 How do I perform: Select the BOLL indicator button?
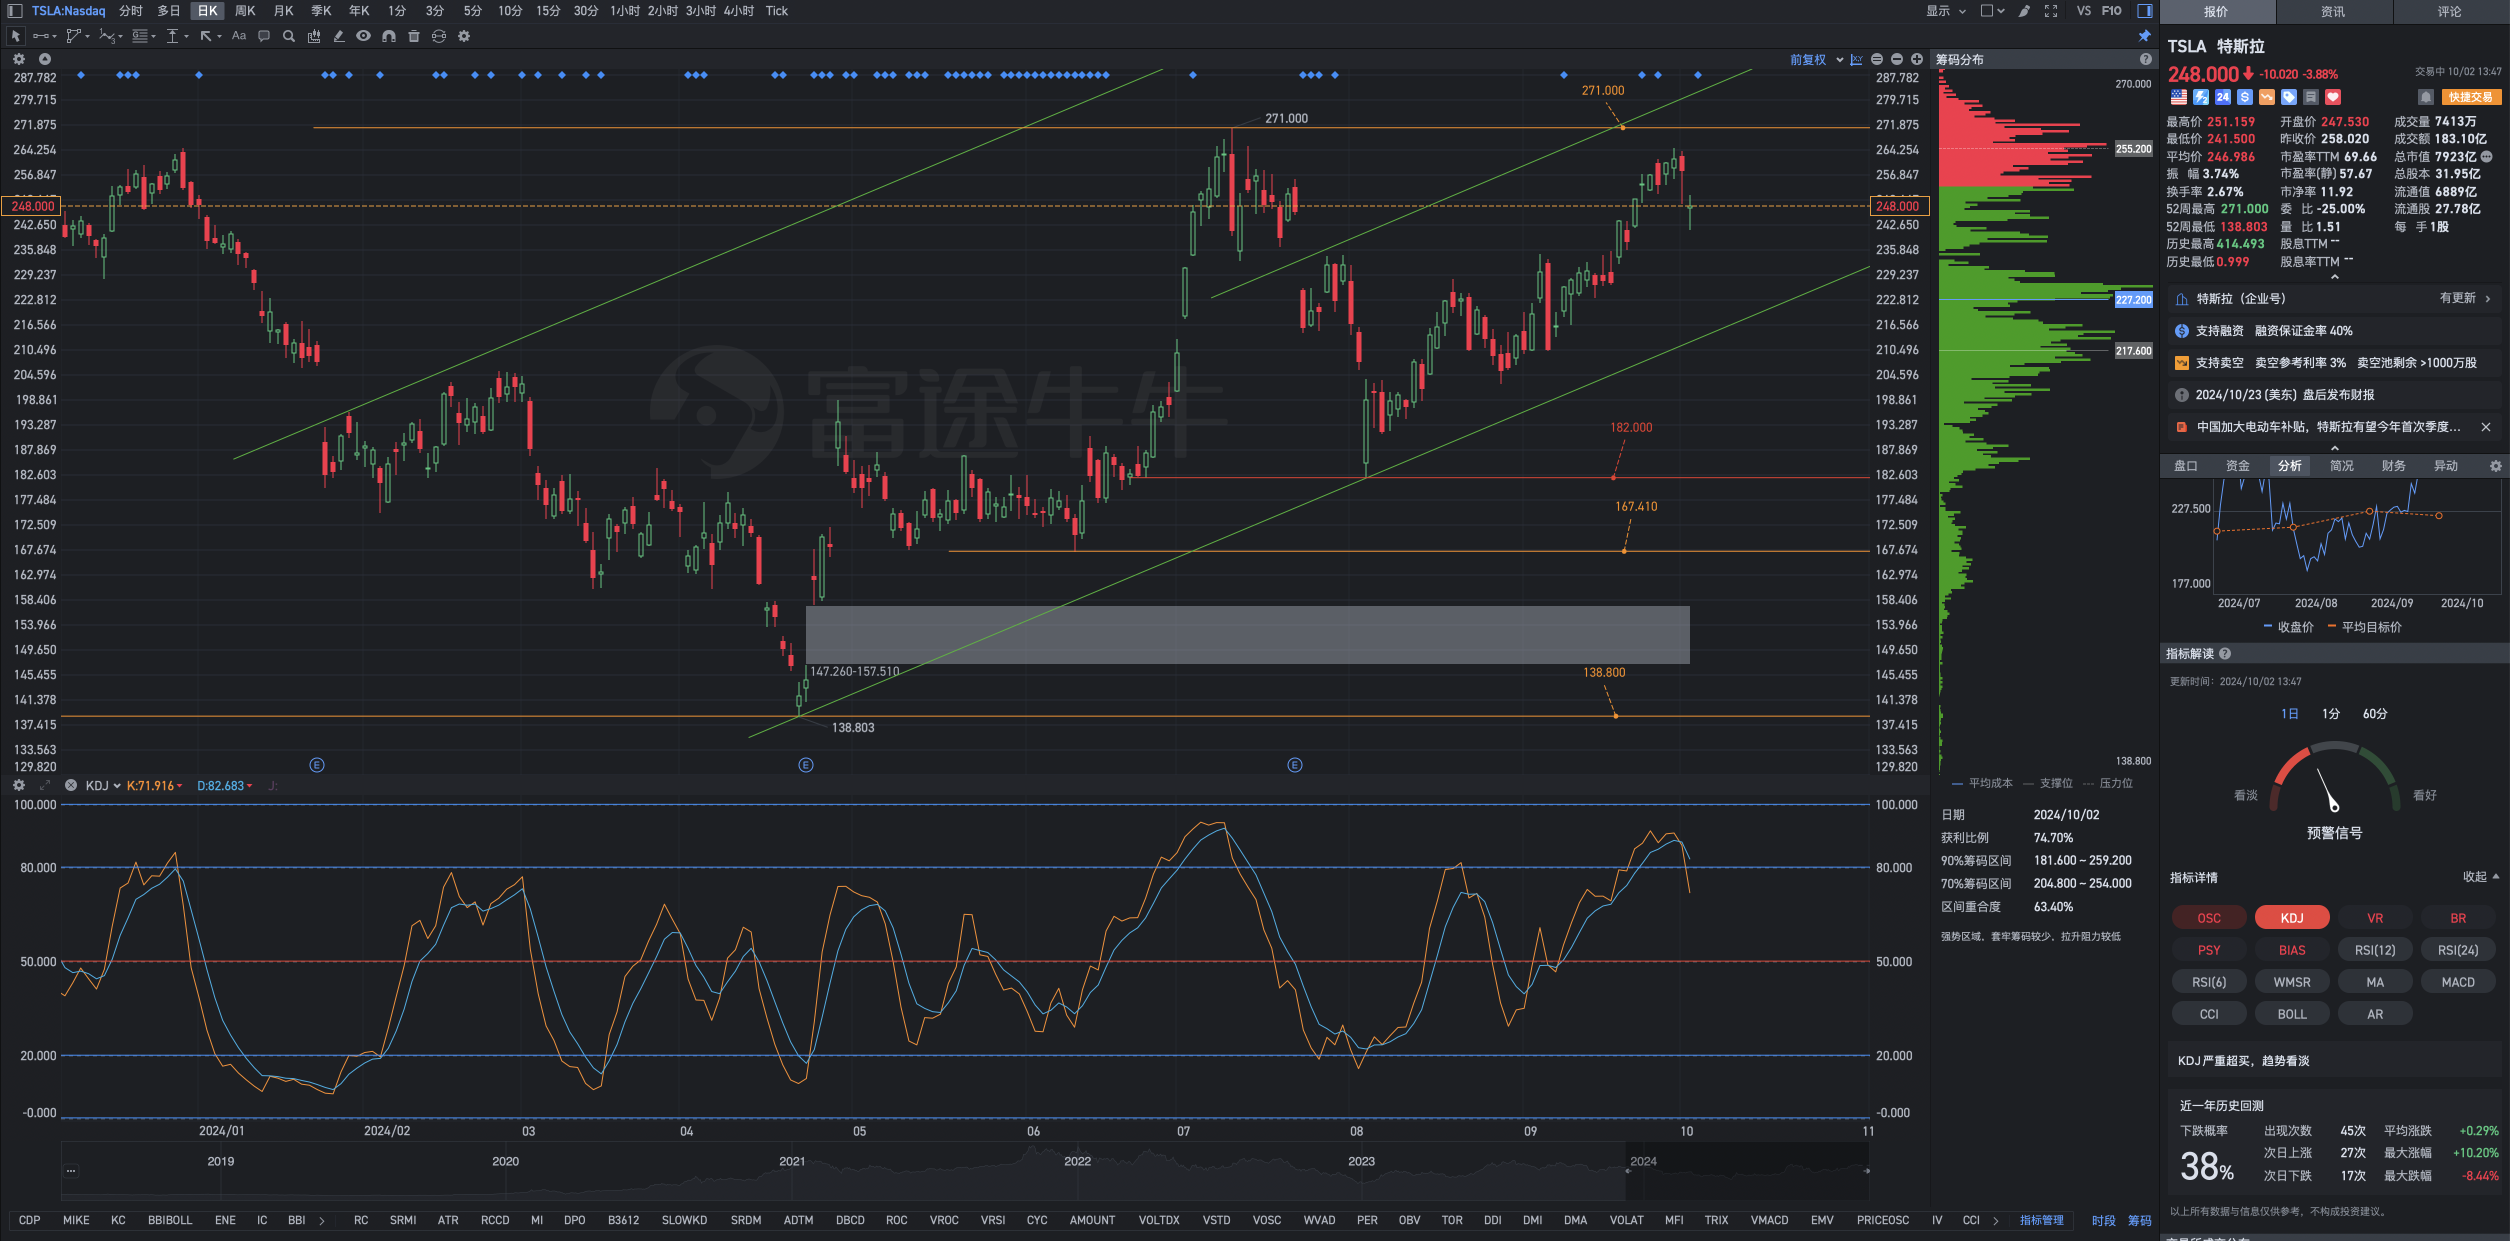[x=2292, y=1014]
